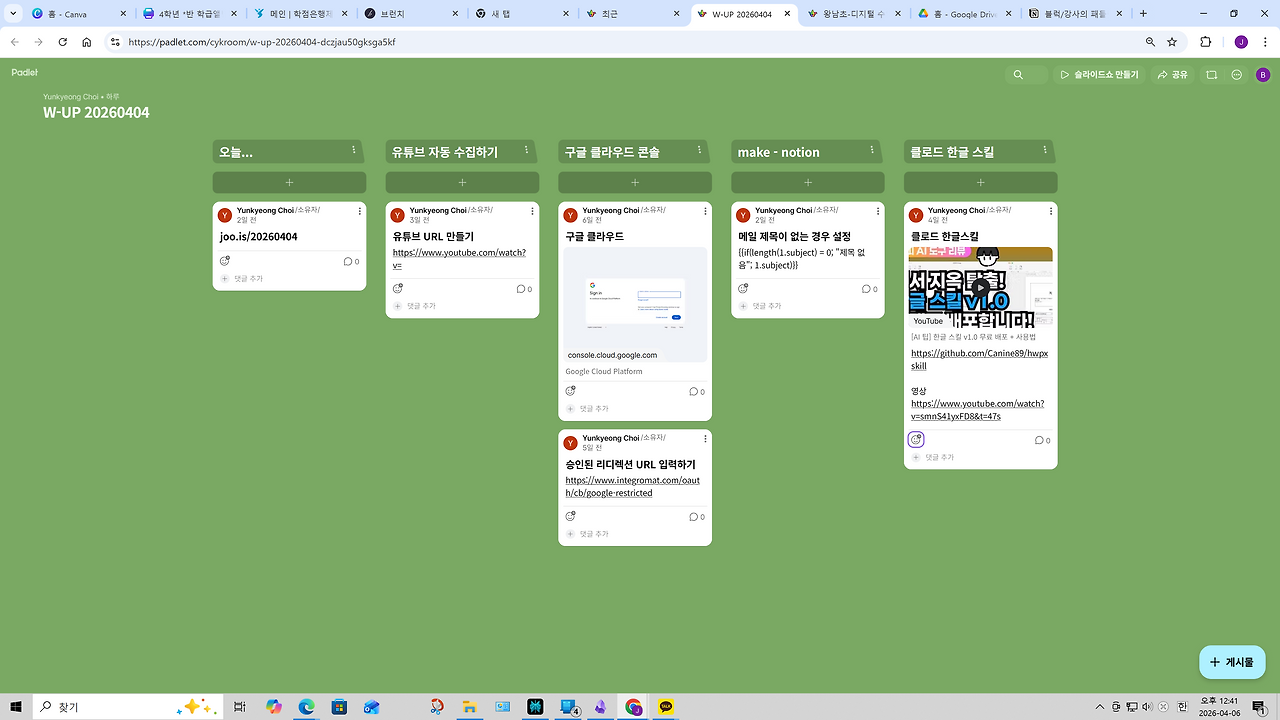Open the github.com/Canine89/hwpxskill link
Image resolution: width=1280 pixels, height=720 pixels.
pyautogui.click(x=979, y=360)
